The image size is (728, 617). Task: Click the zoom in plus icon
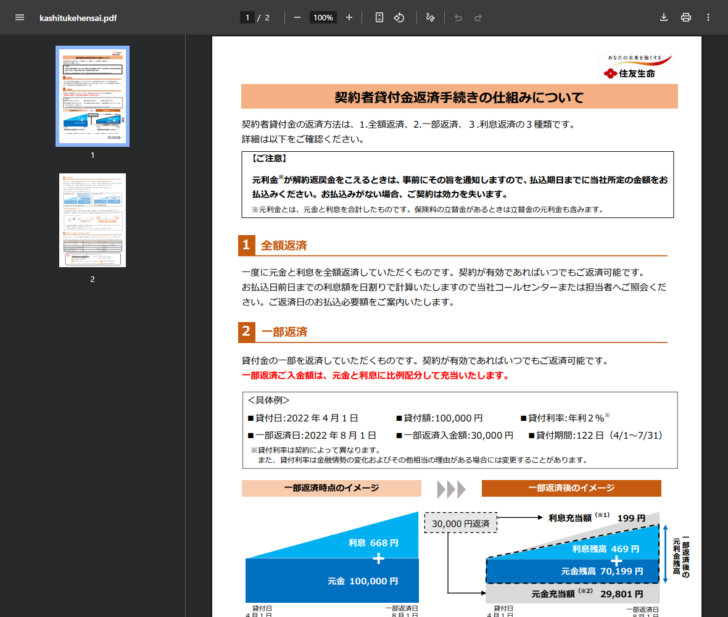pyautogui.click(x=349, y=18)
